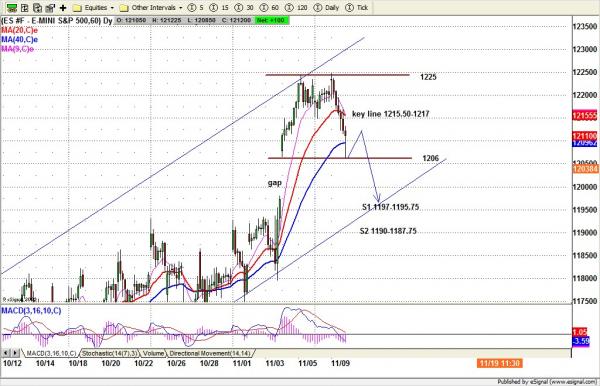The width and height of the screenshot is (600, 386).
Task: Click the 1225 resistance line label
Action: [x=428, y=77]
